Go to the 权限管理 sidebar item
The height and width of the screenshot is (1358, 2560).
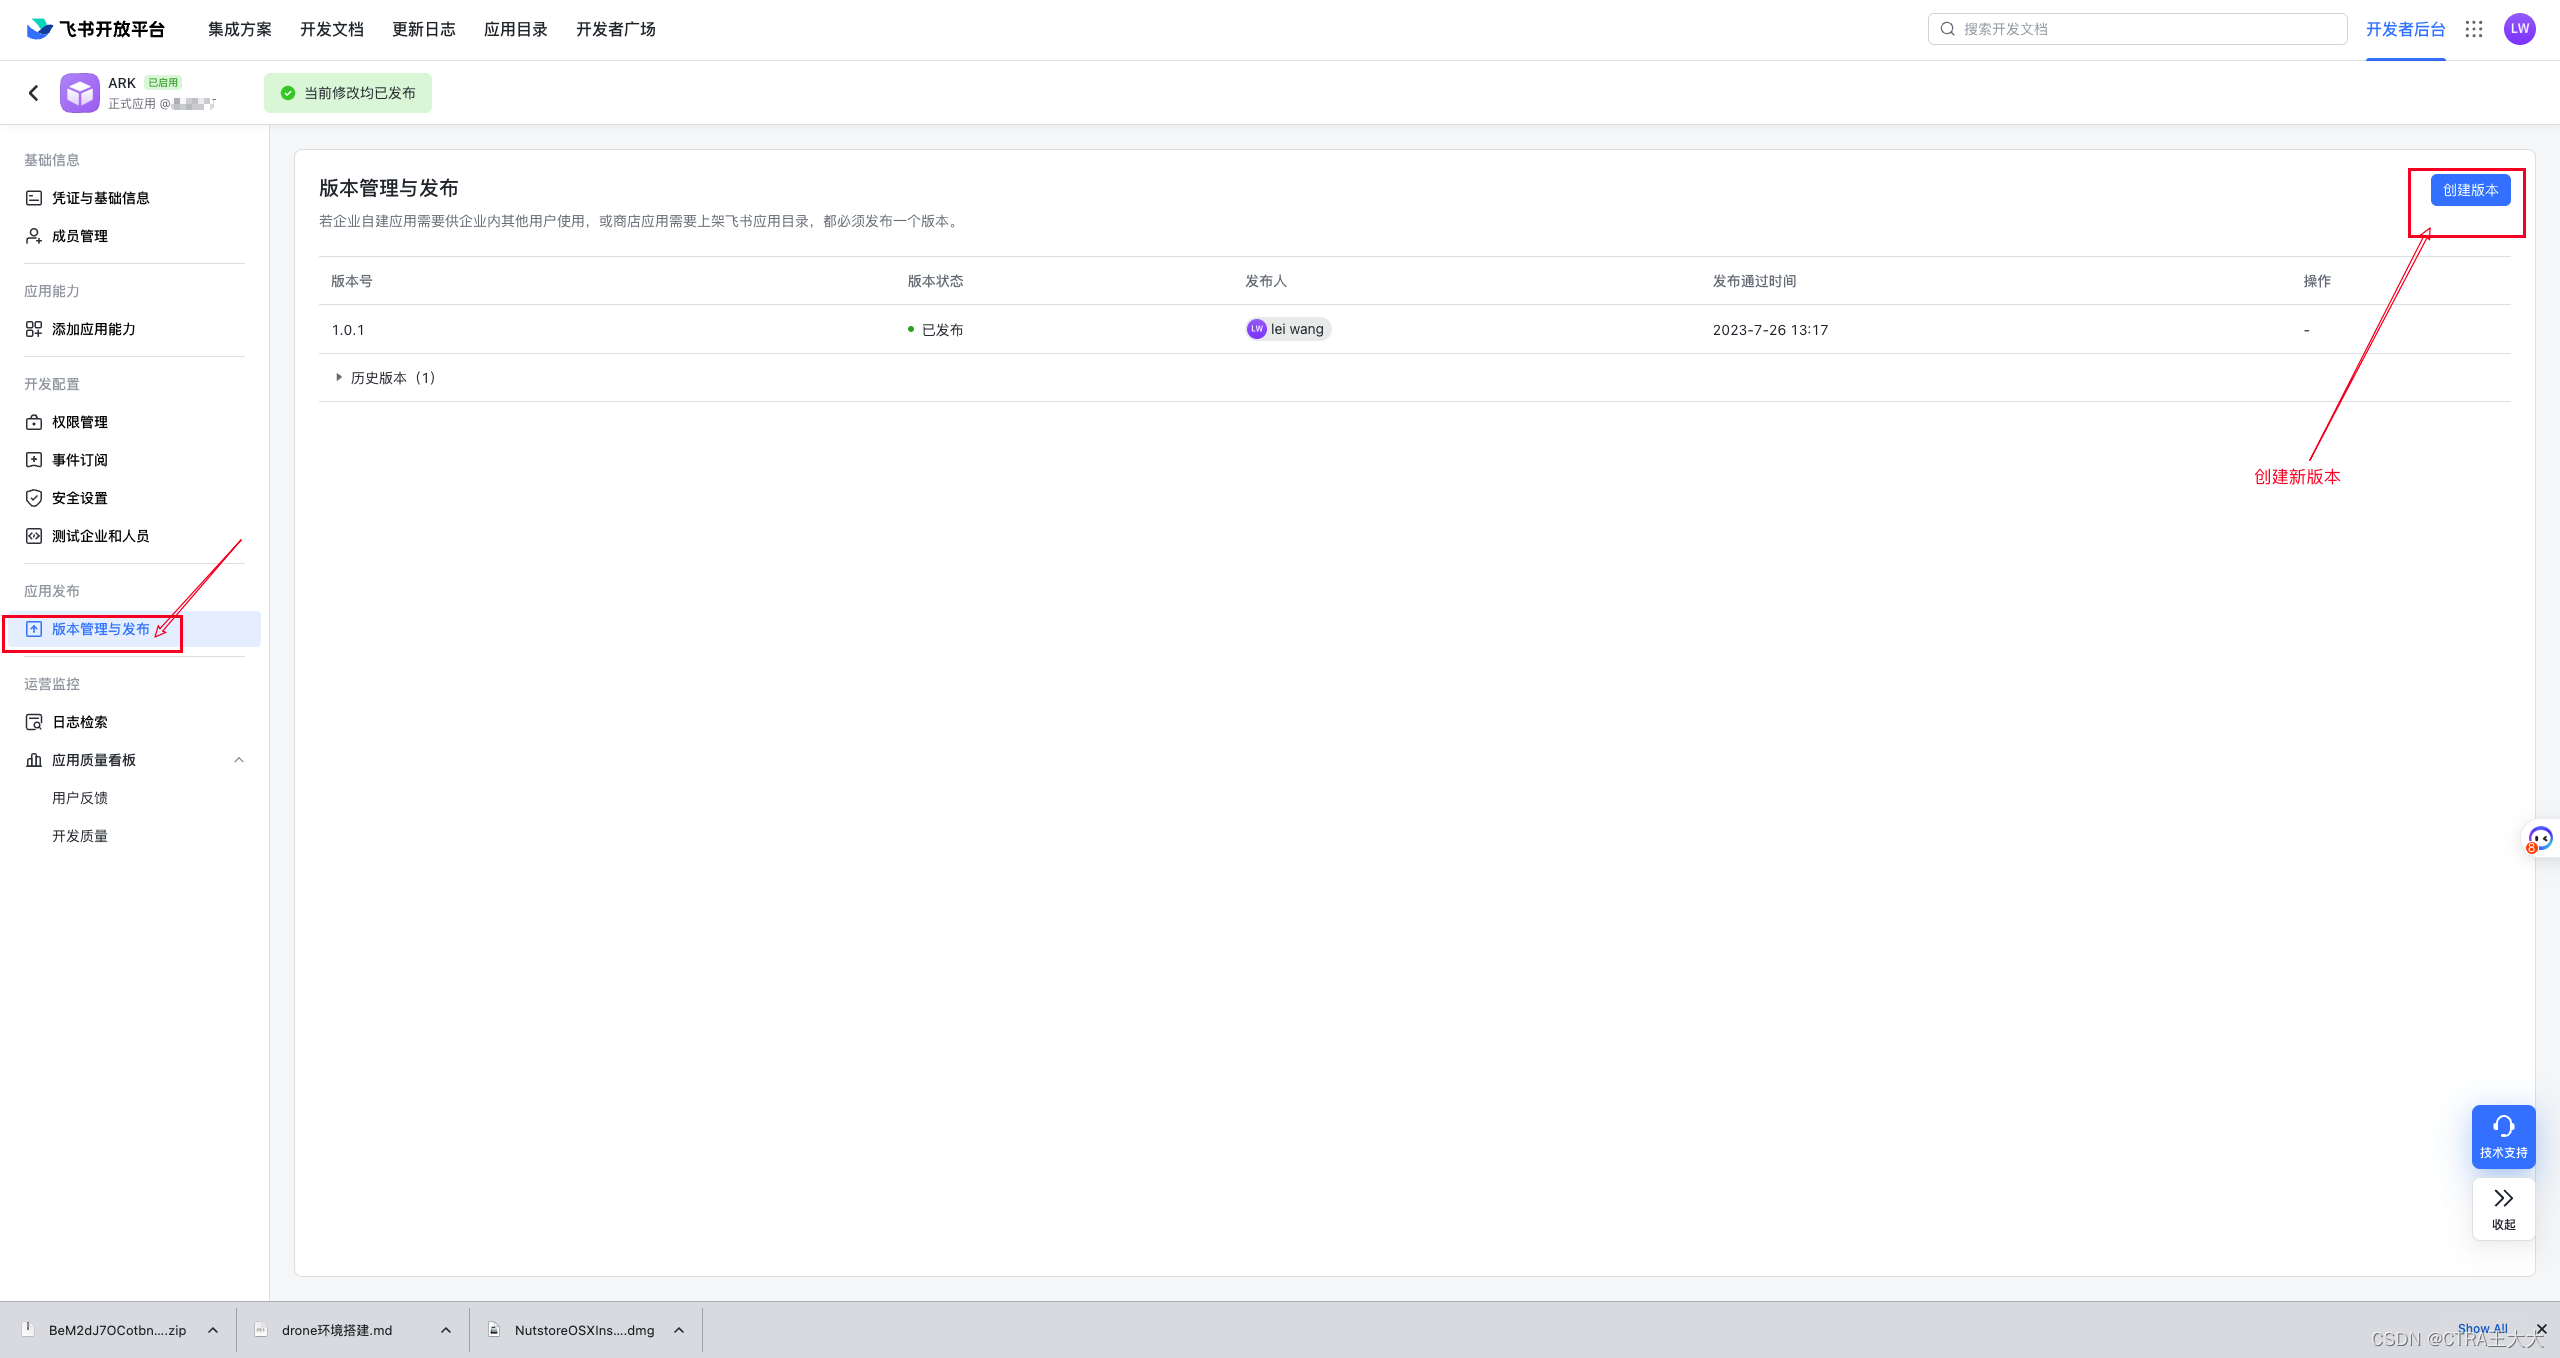[80, 422]
